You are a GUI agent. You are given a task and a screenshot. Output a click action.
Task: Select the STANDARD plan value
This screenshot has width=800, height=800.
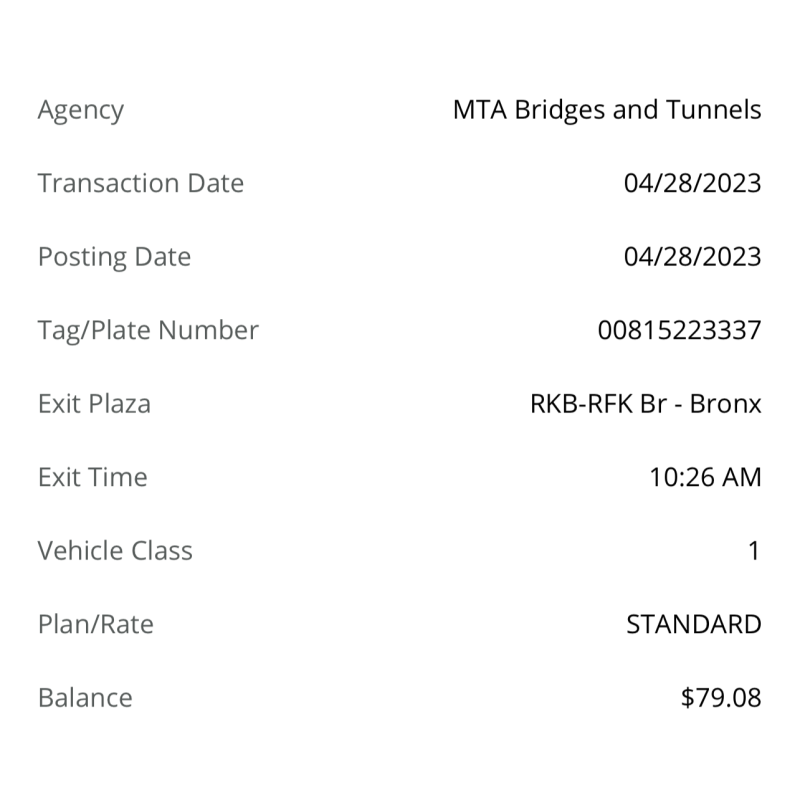click(x=694, y=624)
